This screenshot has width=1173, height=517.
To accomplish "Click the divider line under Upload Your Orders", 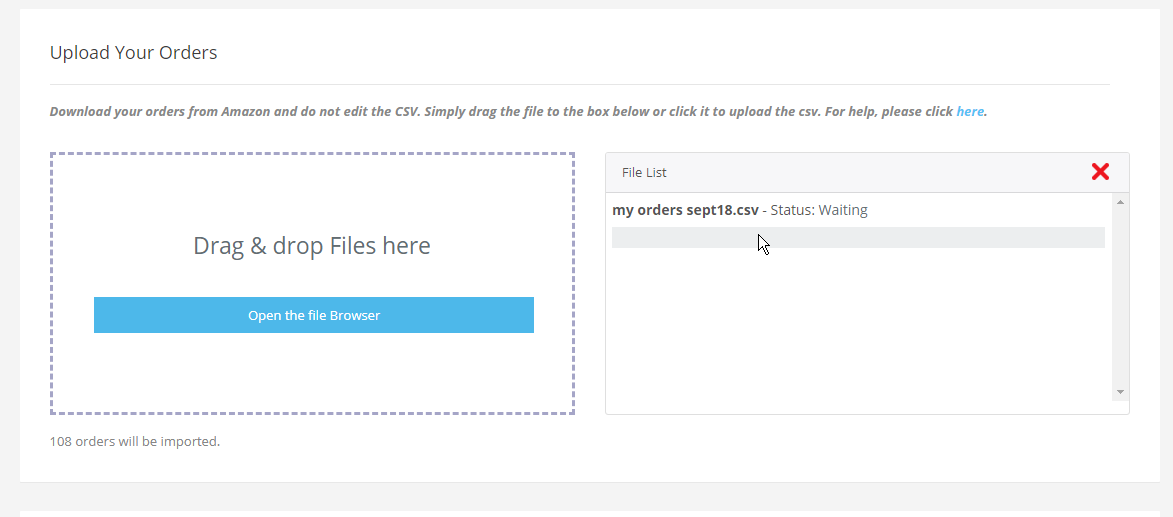I will pyautogui.click(x=580, y=85).
